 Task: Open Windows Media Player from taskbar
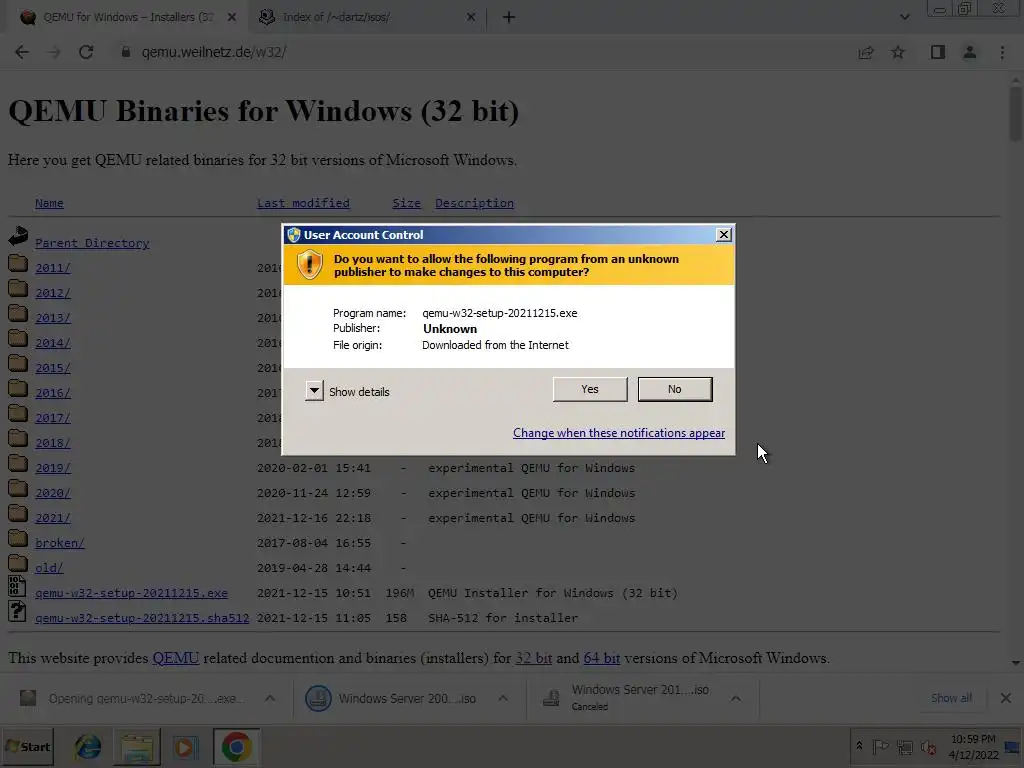click(185, 746)
